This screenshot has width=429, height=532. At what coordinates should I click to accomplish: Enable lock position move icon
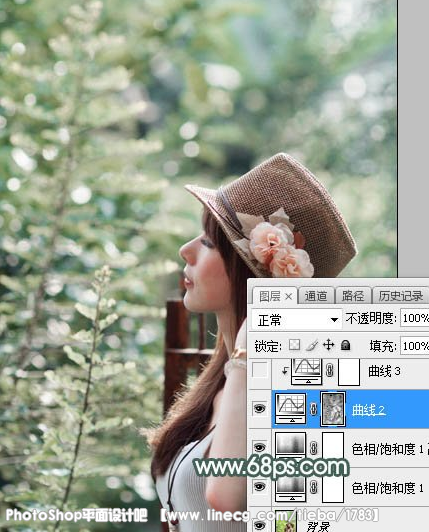[328, 345]
